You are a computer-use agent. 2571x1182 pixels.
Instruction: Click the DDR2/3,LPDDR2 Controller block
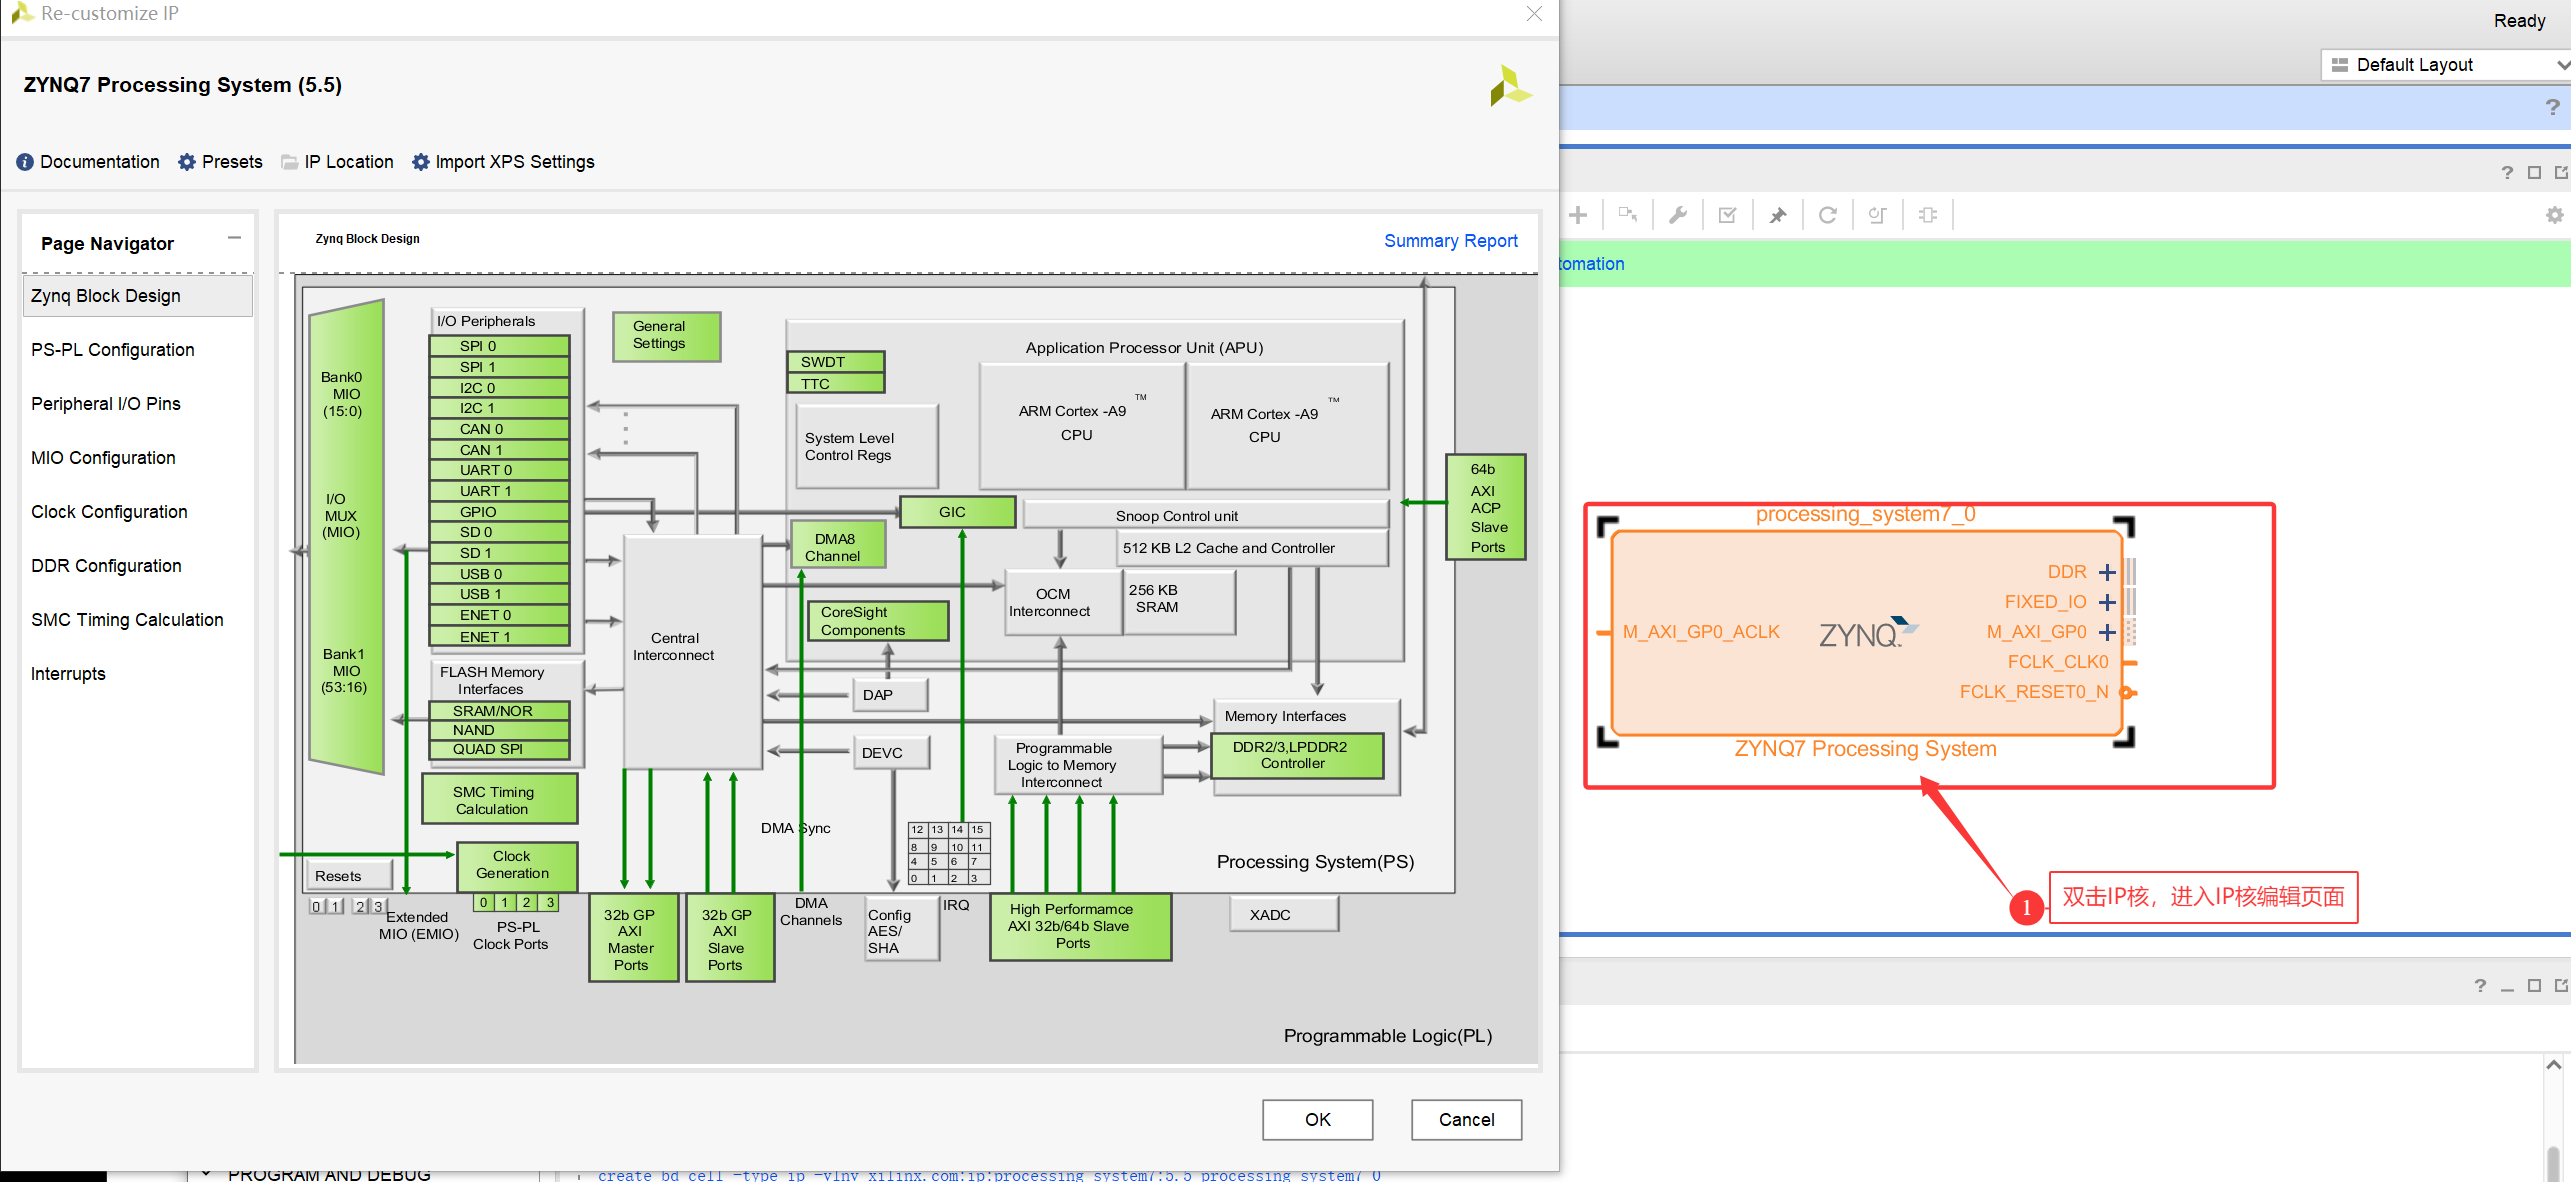(x=1297, y=755)
